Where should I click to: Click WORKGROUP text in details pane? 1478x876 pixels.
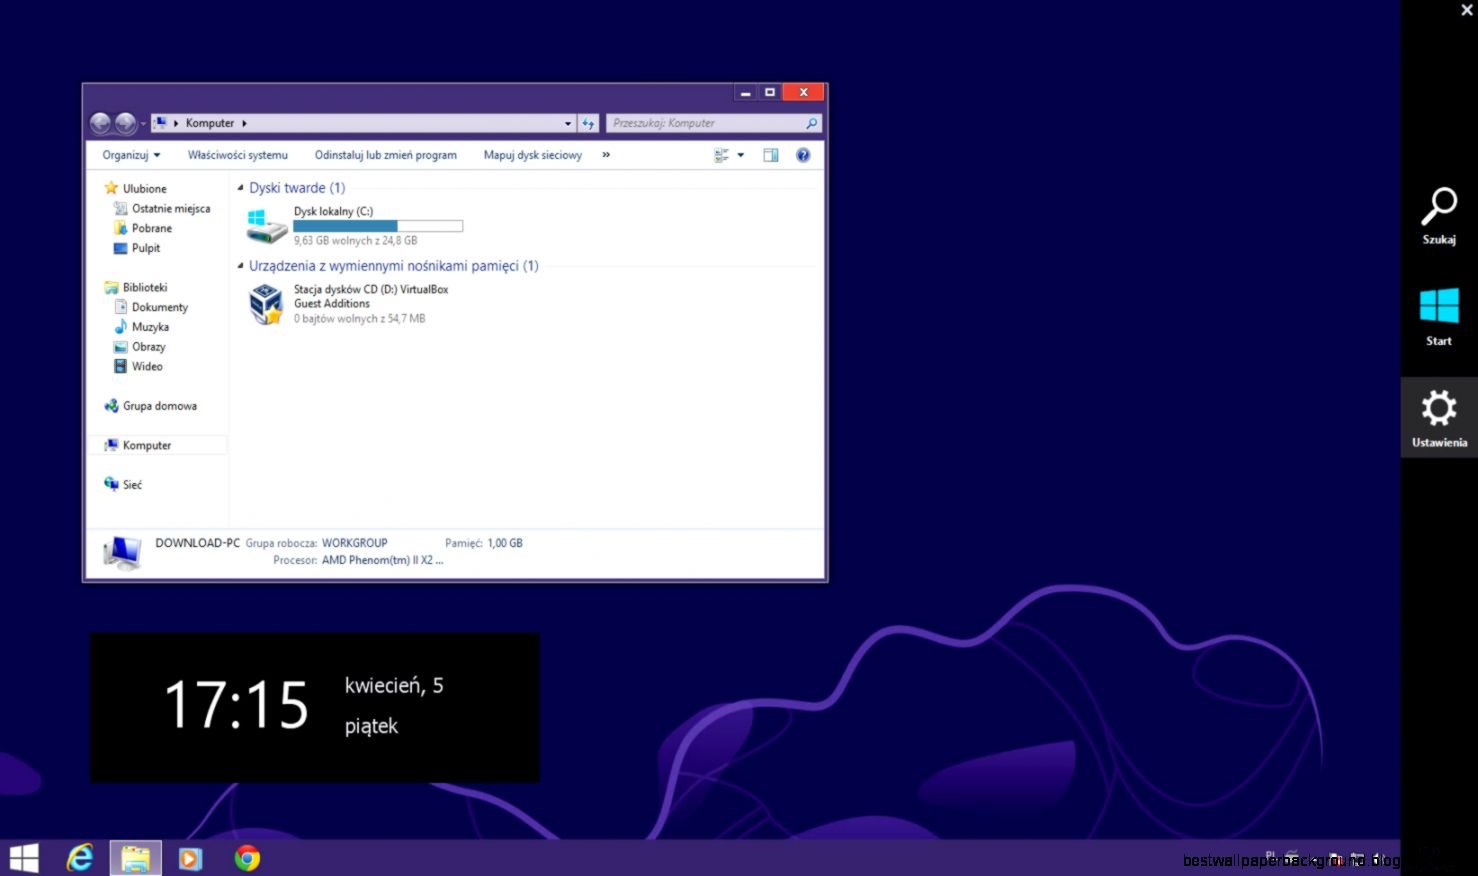[x=354, y=543]
